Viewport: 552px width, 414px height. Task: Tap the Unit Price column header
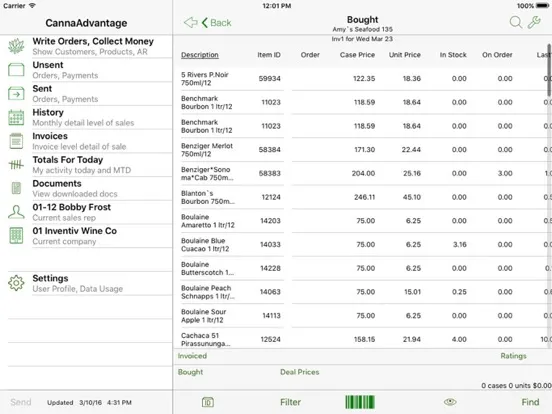pyautogui.click(x=404, y=55)
